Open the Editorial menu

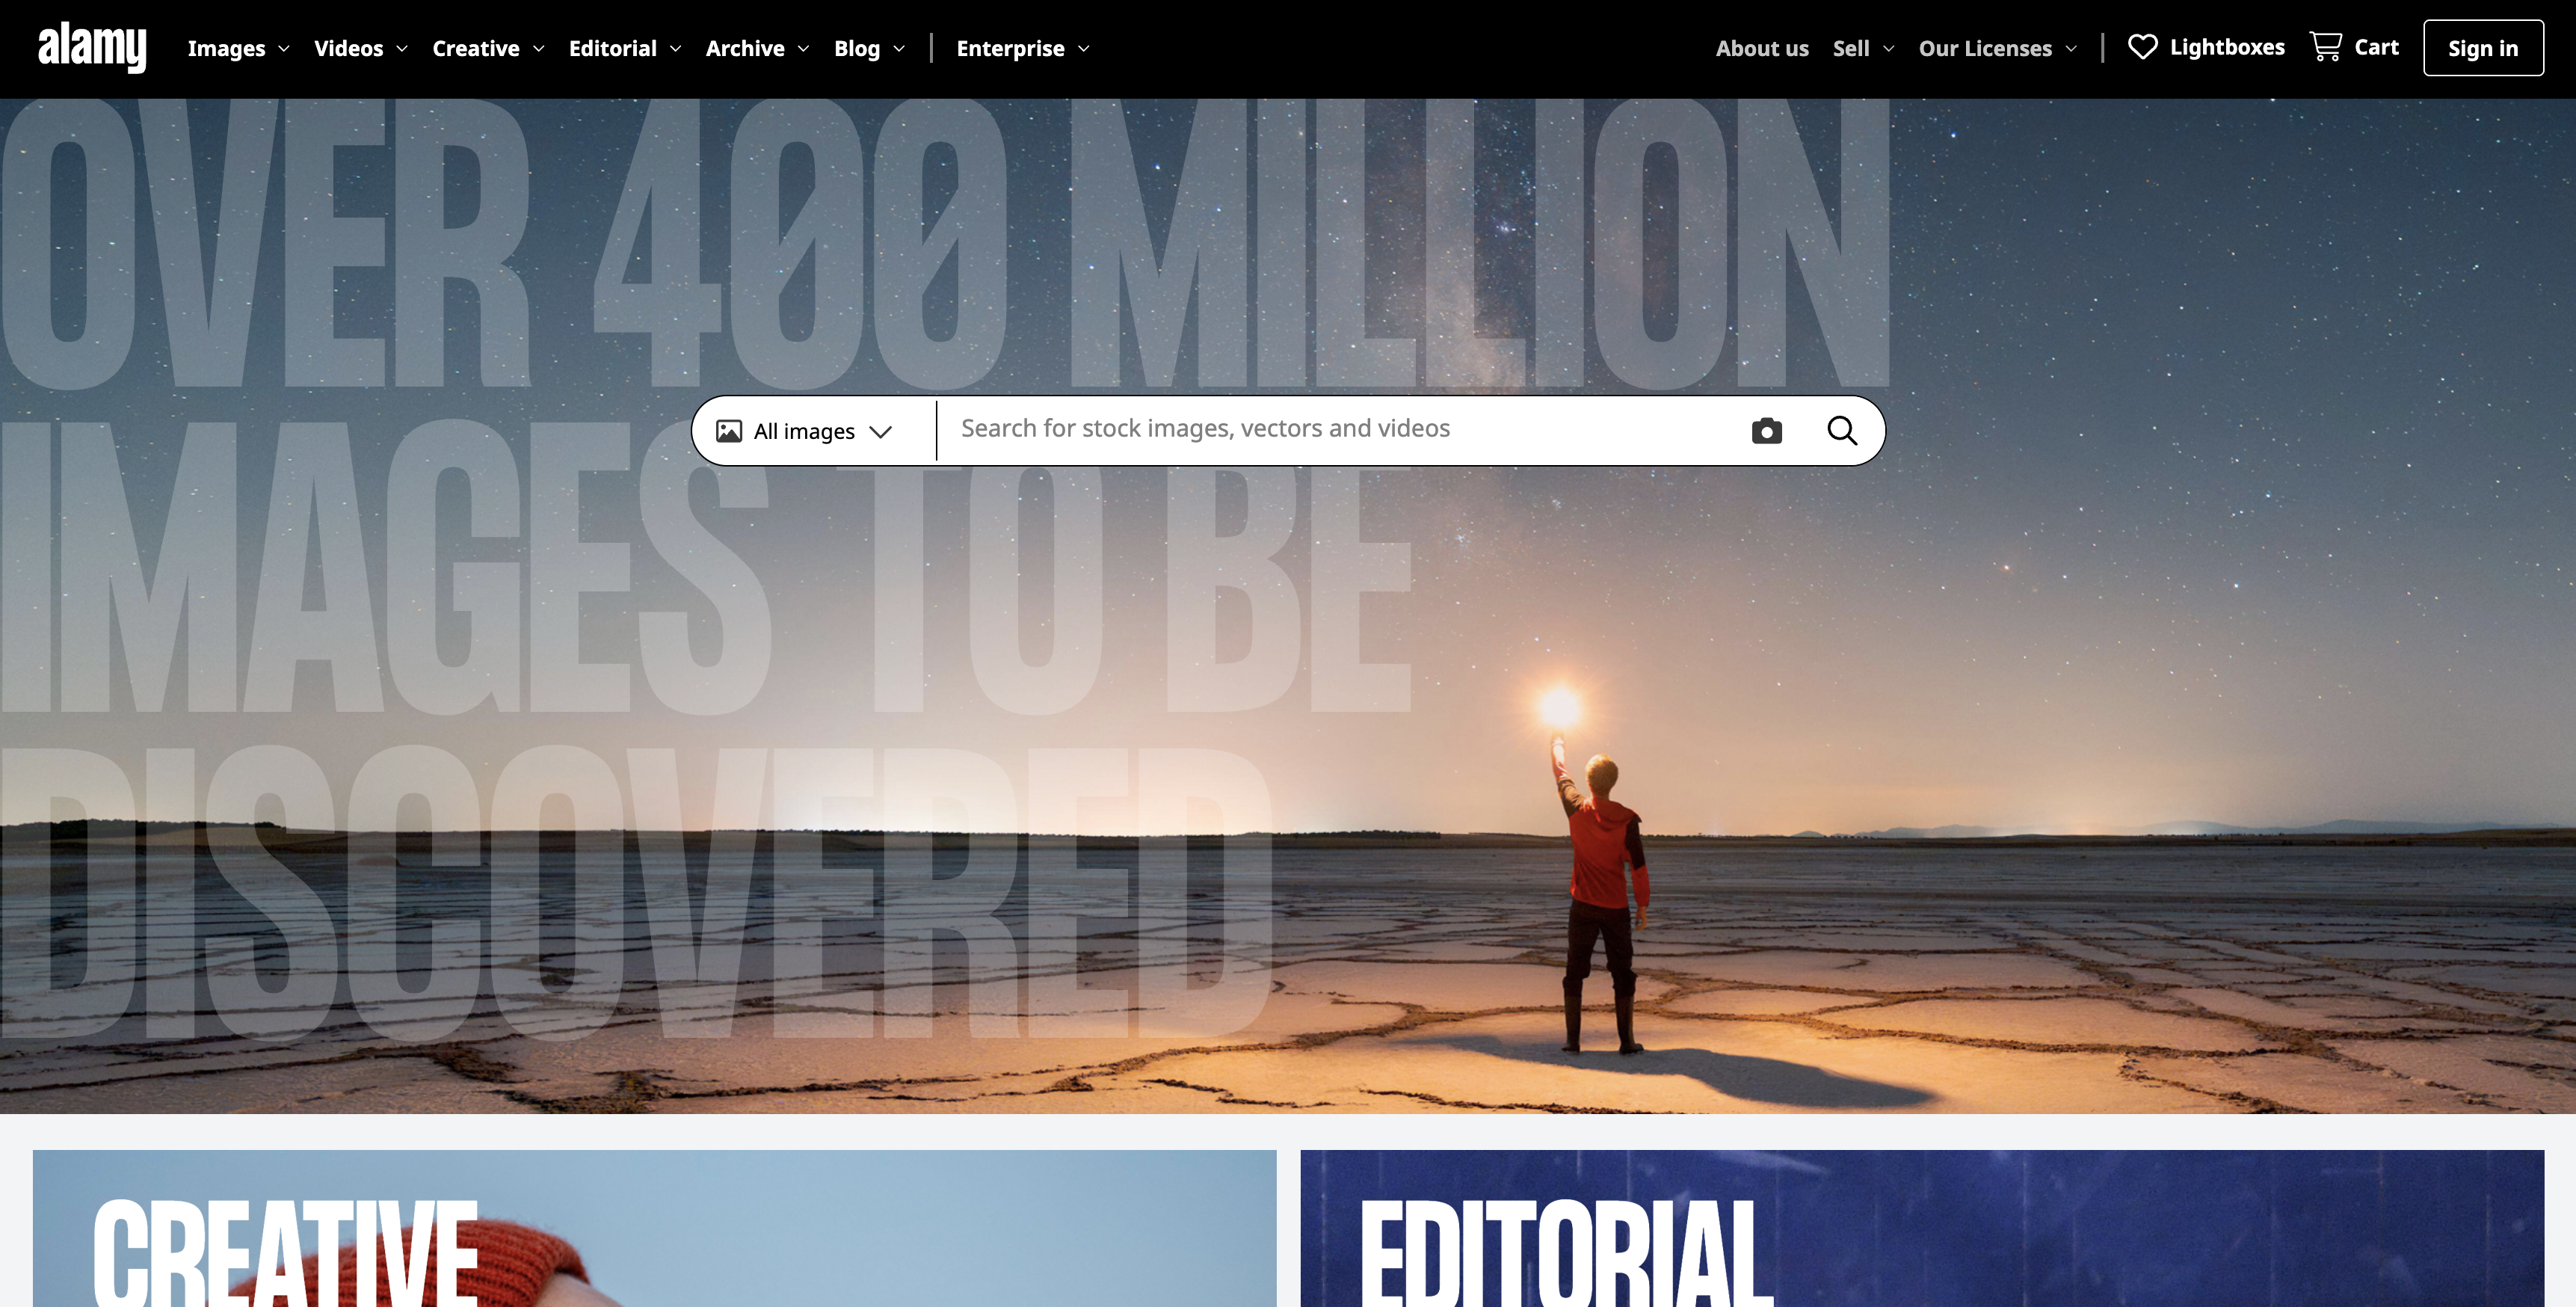(625, 48)
